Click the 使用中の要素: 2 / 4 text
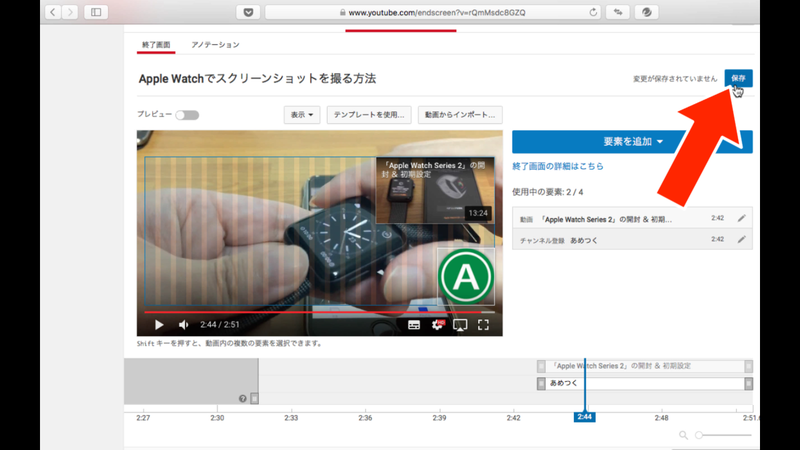The image size is (800, 450). pyautogui.click(x=547, y=192)
